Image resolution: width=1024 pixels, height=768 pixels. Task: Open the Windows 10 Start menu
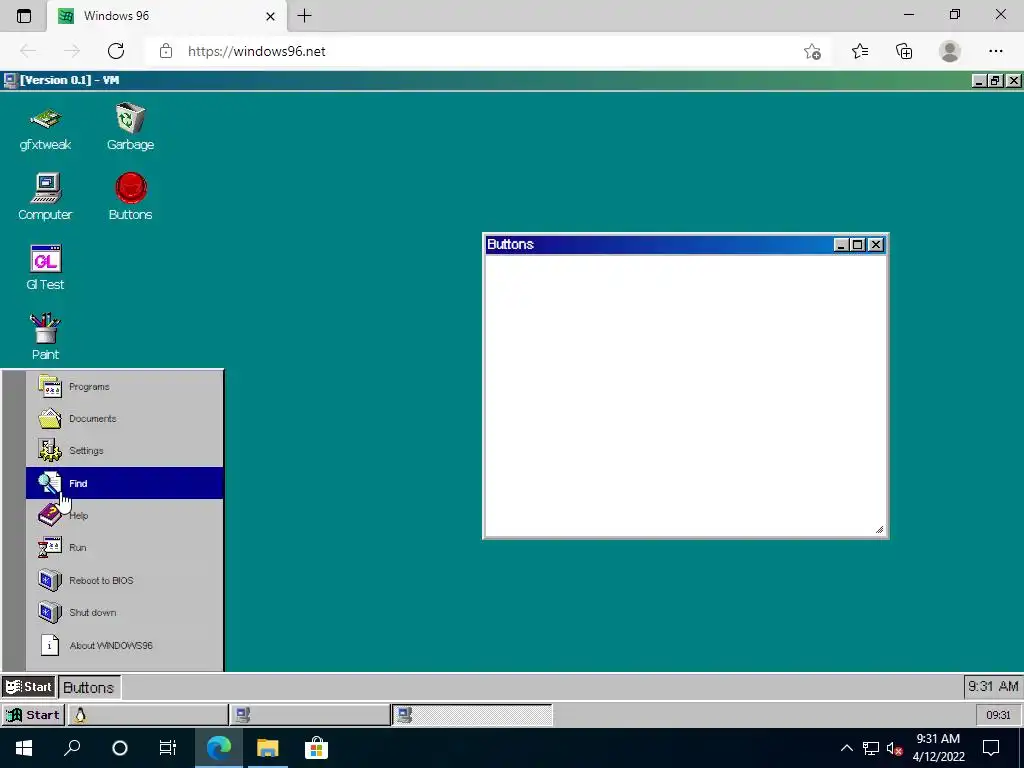pyautogui.click(x=24, y=748)
